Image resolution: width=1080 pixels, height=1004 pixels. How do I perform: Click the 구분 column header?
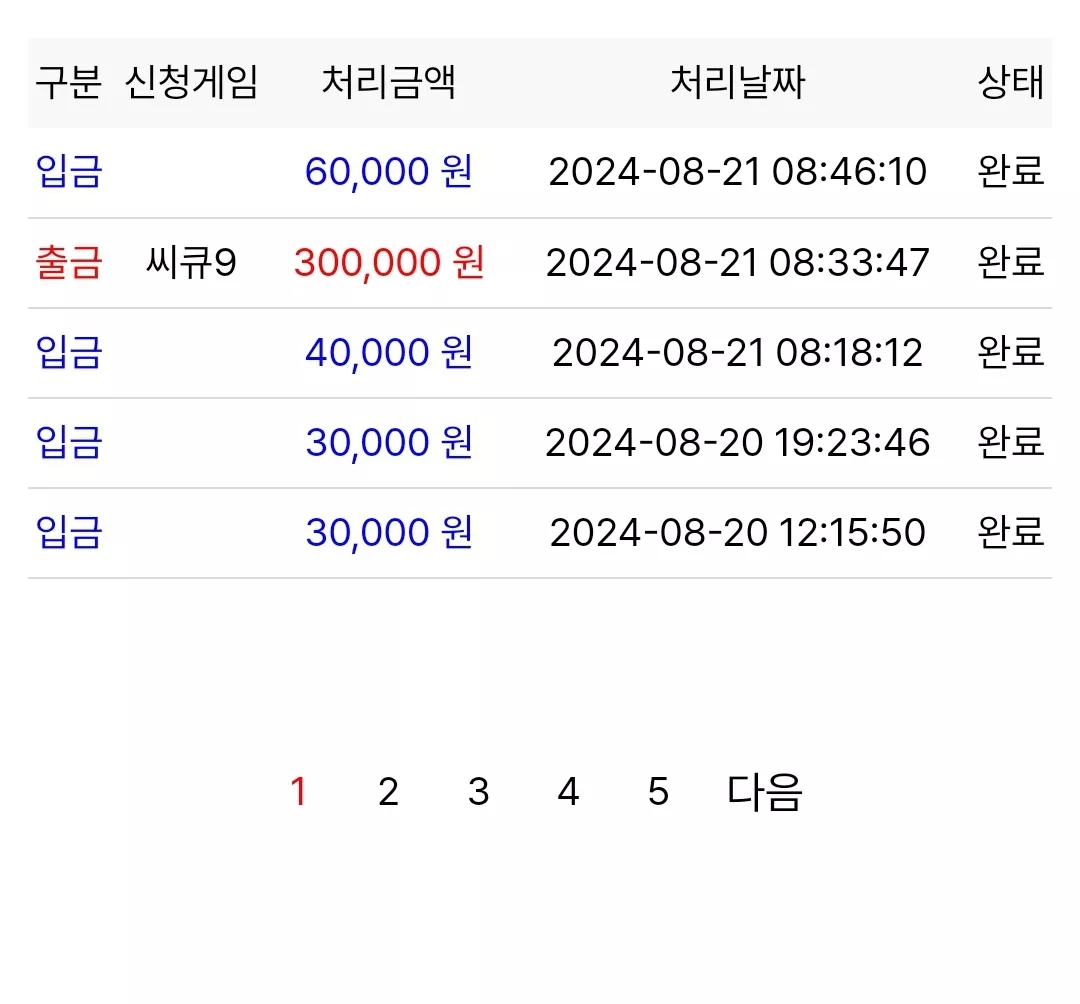point(68,83)
